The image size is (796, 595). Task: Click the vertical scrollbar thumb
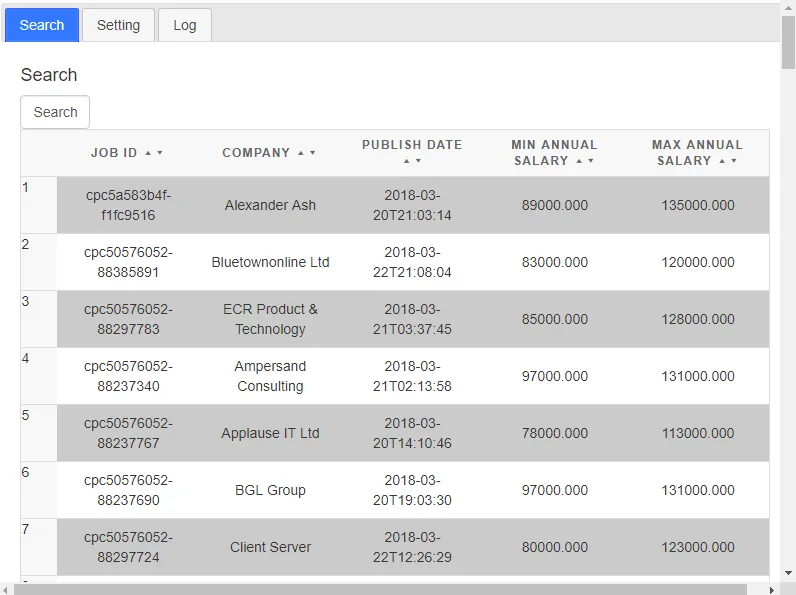click(x=788, y=42)
